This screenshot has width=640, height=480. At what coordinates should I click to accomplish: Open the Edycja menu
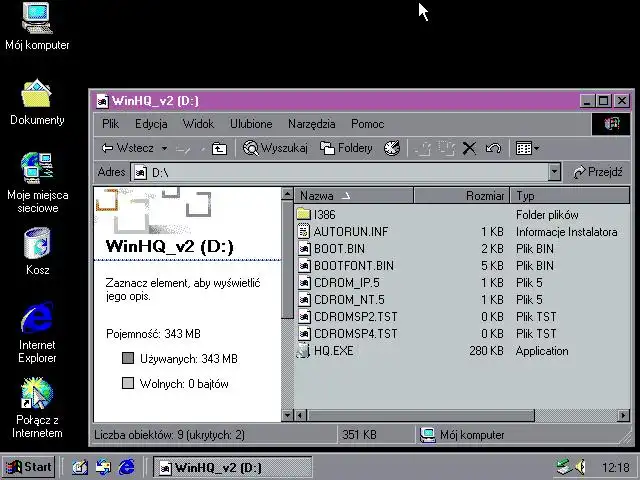click(x=151, y=124)
